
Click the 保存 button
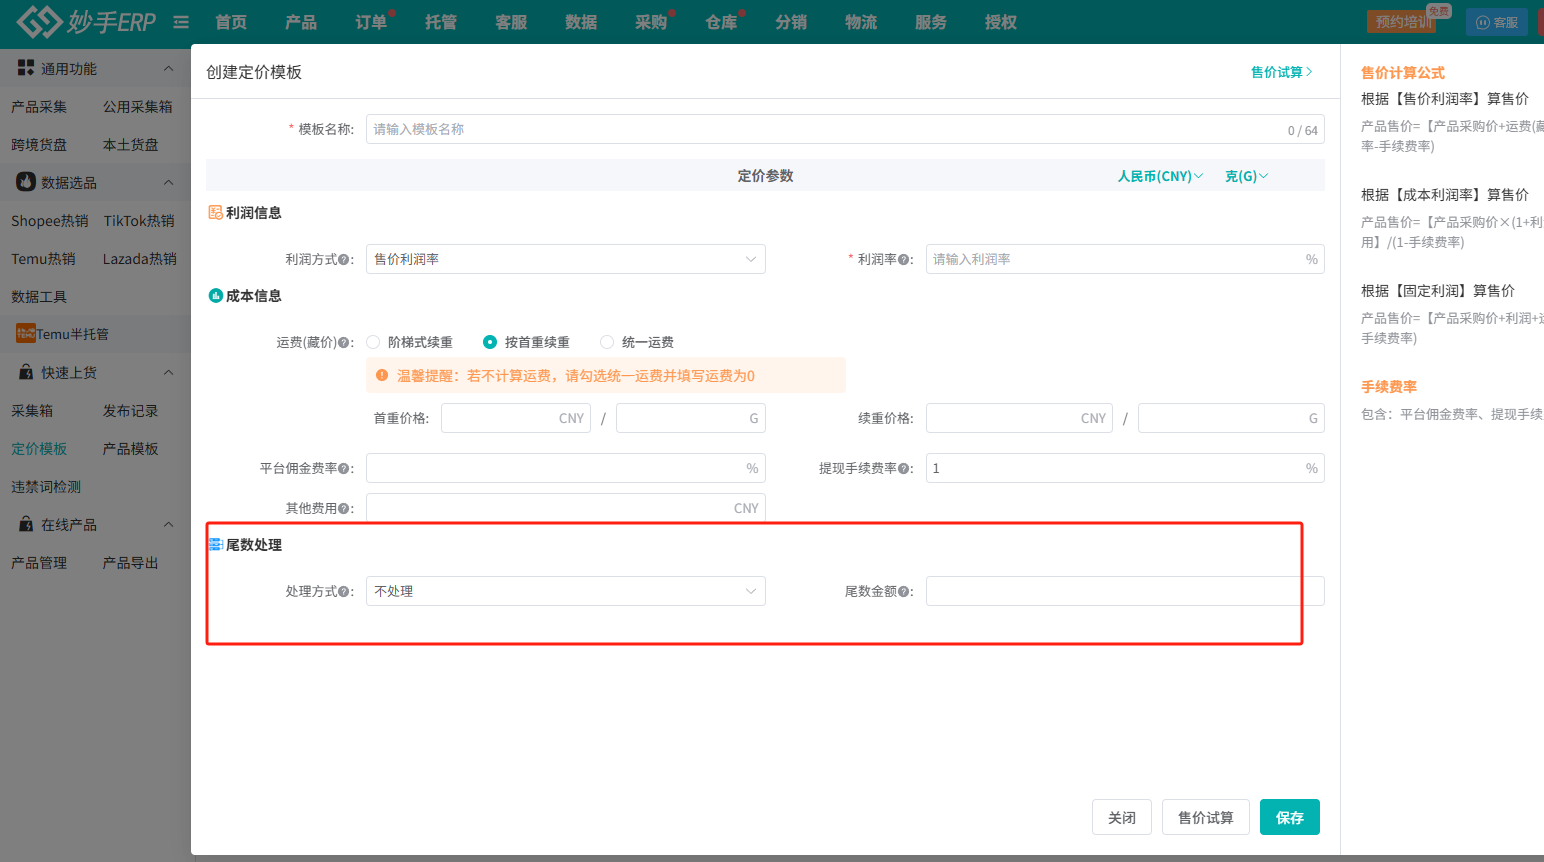(x=1289, y=817)
